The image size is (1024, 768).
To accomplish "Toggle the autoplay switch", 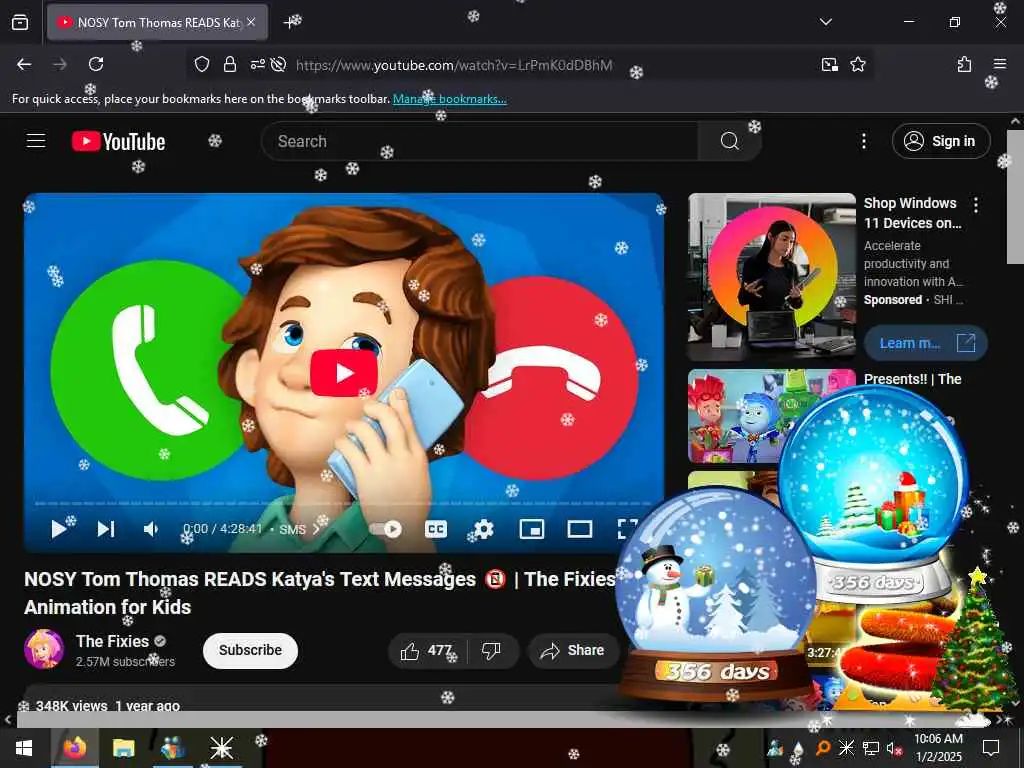I will pyautogui.click(x=385, y=529).
